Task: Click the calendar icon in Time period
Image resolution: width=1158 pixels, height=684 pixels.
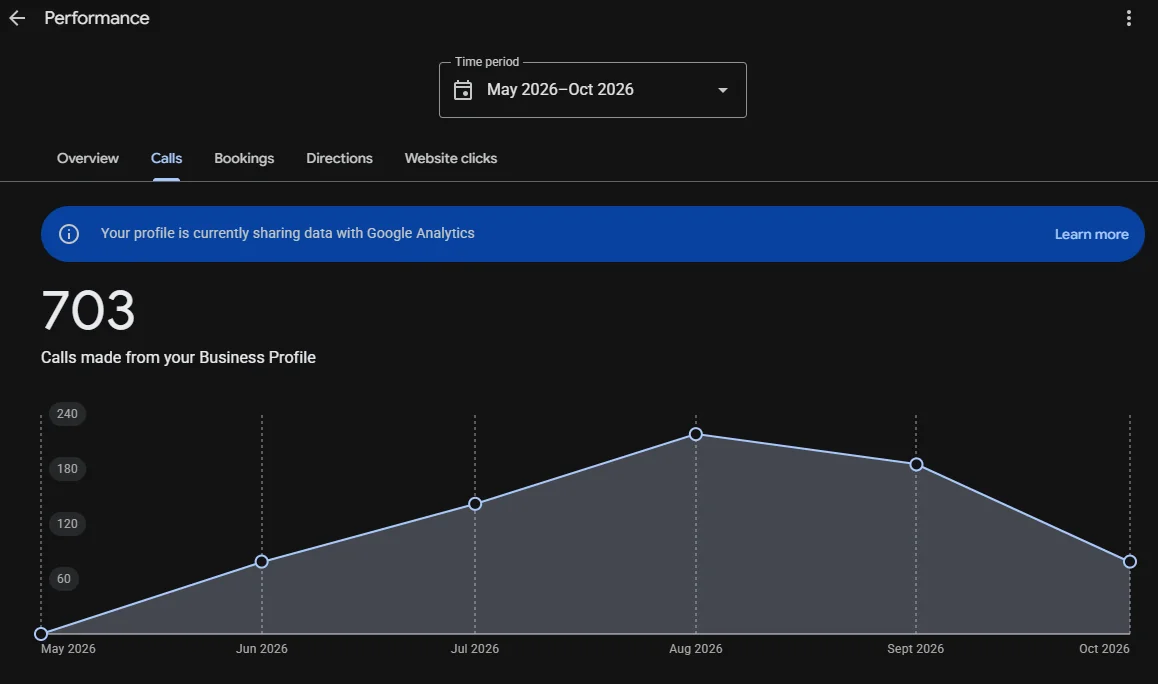Action: pyautogui.click(x=463, y=90)
